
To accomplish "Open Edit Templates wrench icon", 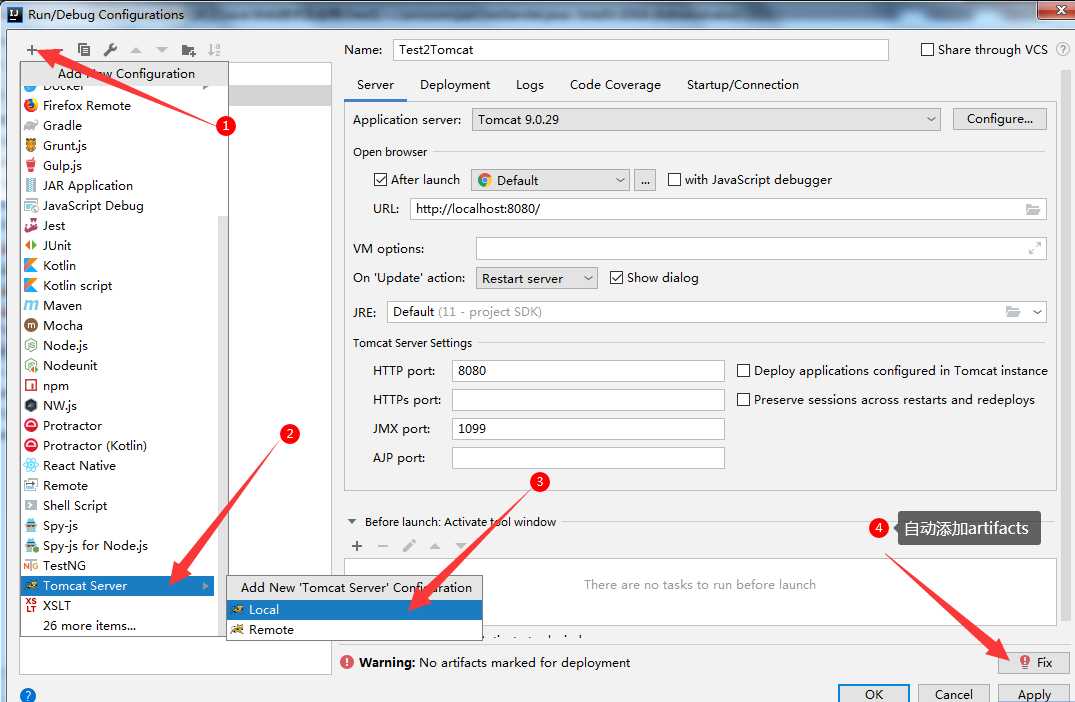I will tap(110, 49).
